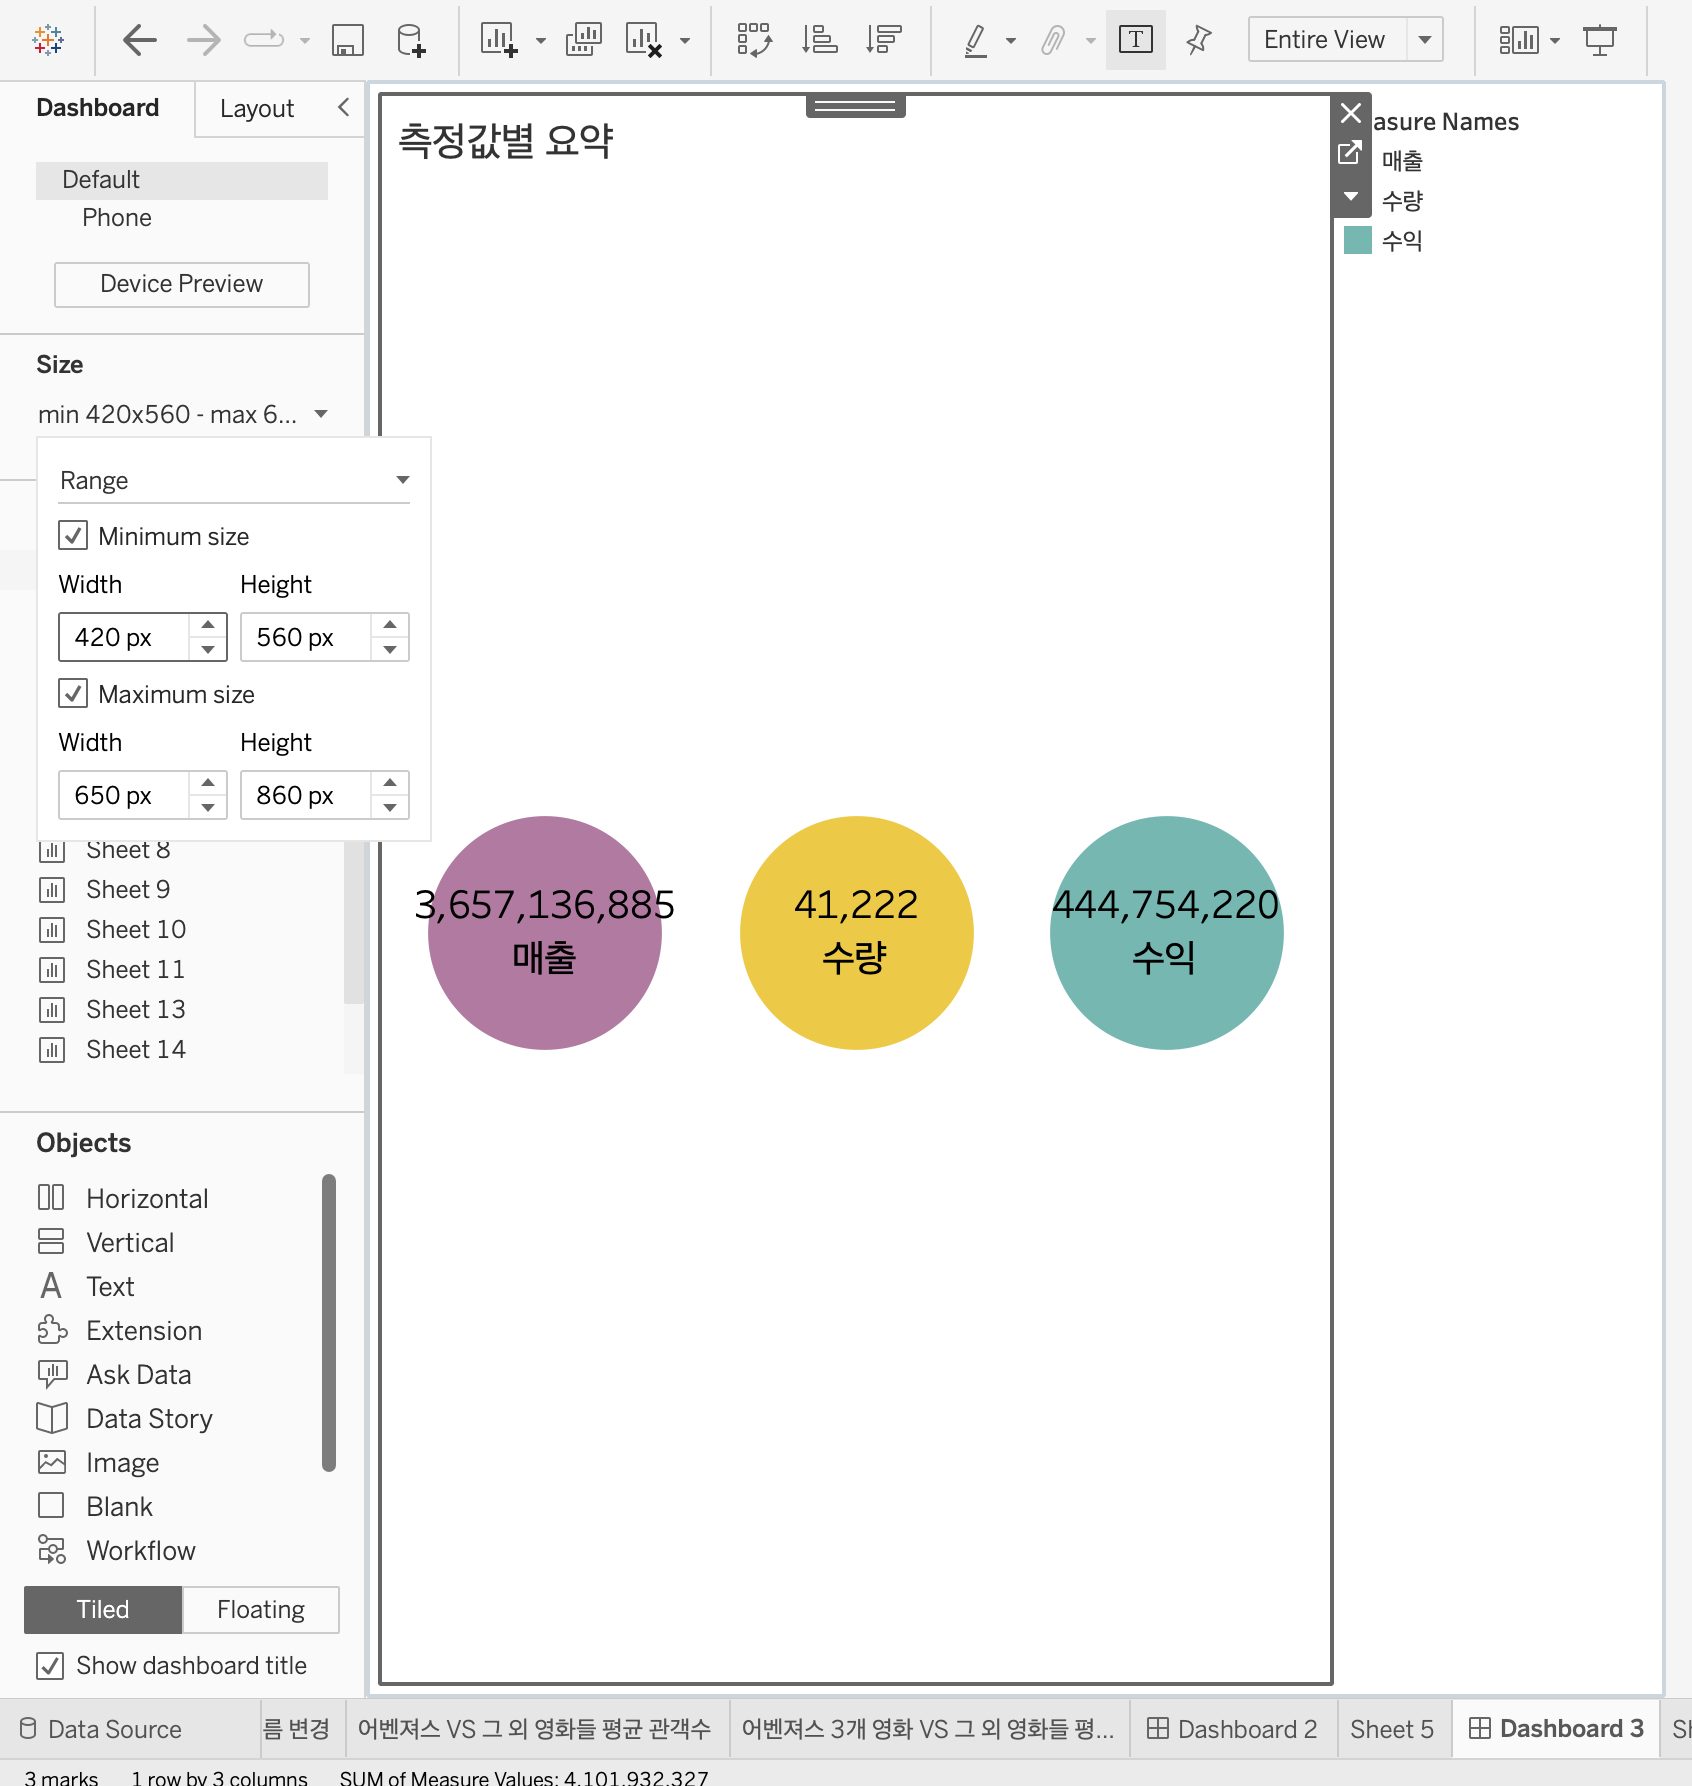This screenshot has height=1786, width=1692.
Task: Open the Clear Sheet dropdown arrow
Action: pyautogui.click(x=685, y=41)
